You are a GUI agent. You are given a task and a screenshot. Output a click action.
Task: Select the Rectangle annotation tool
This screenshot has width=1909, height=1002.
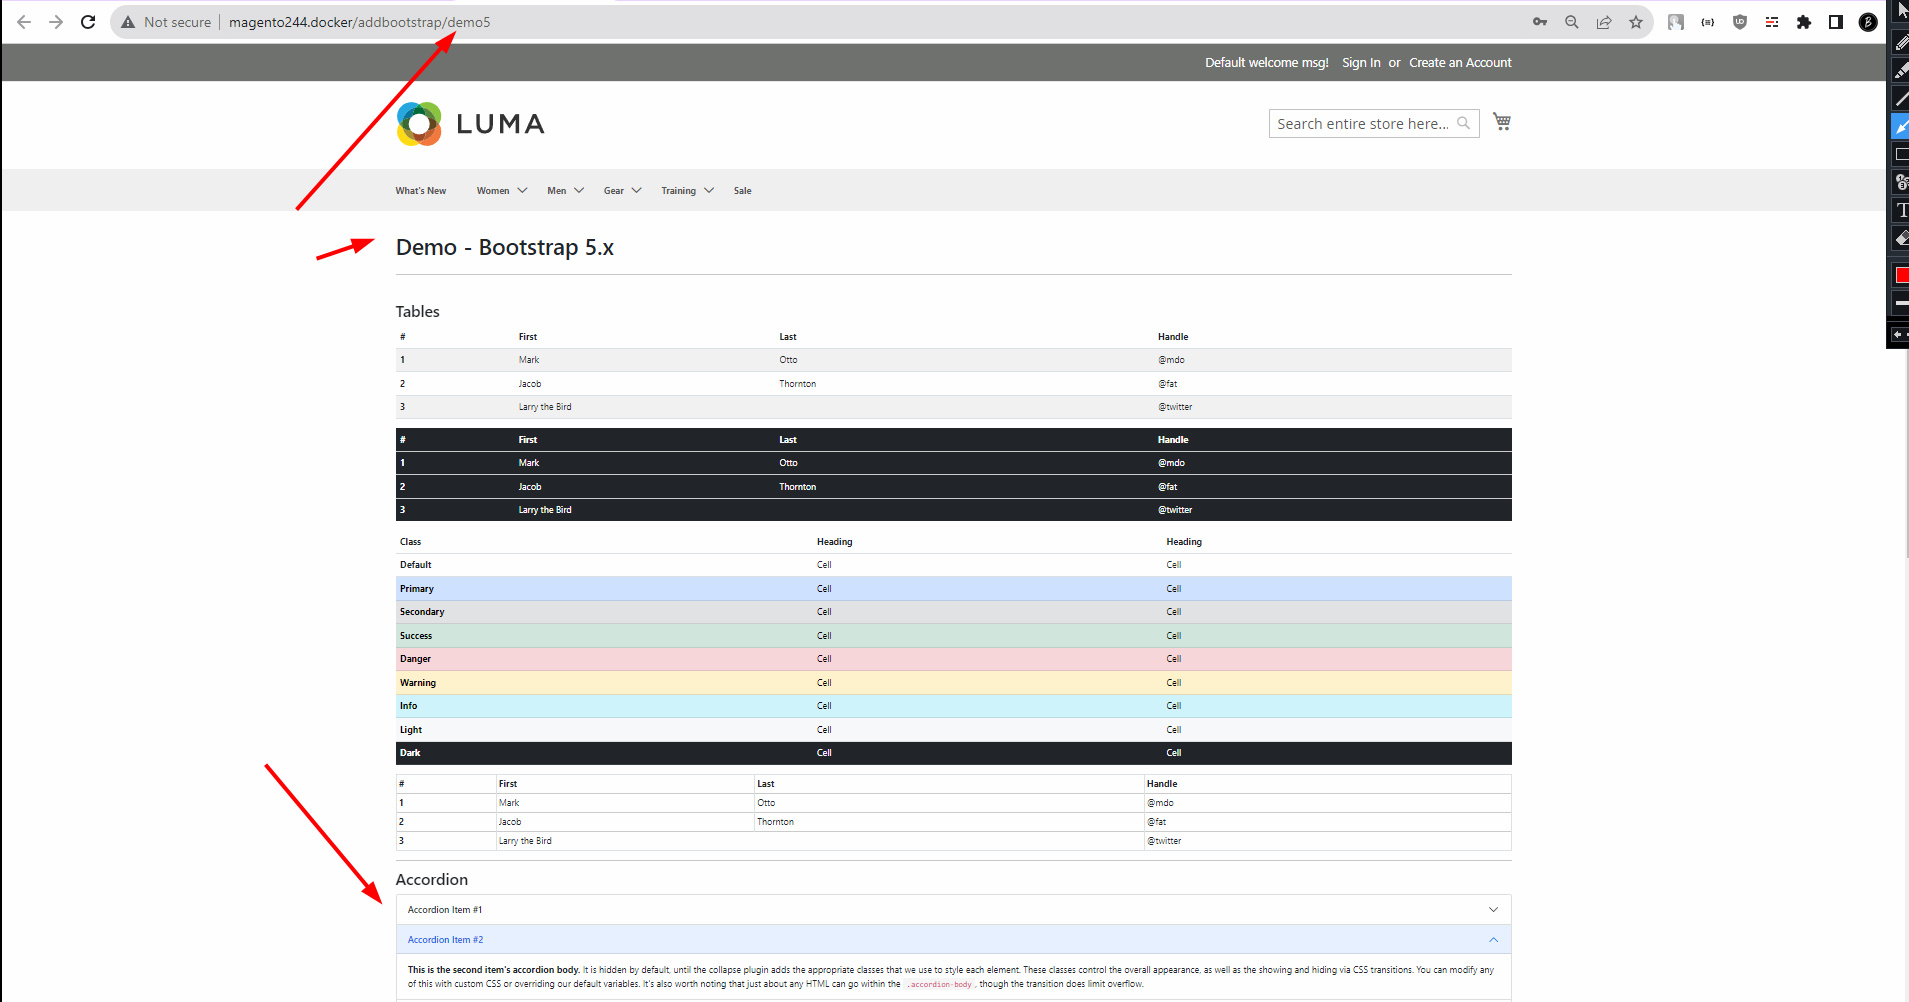(1901, 154)
